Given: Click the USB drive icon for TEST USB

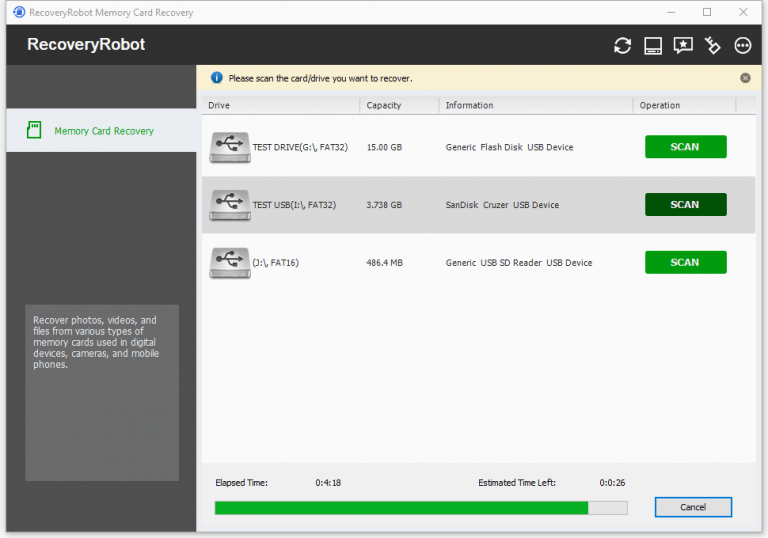Looking at the screenshot, I should pyautogui.click(x=230, y=205).
